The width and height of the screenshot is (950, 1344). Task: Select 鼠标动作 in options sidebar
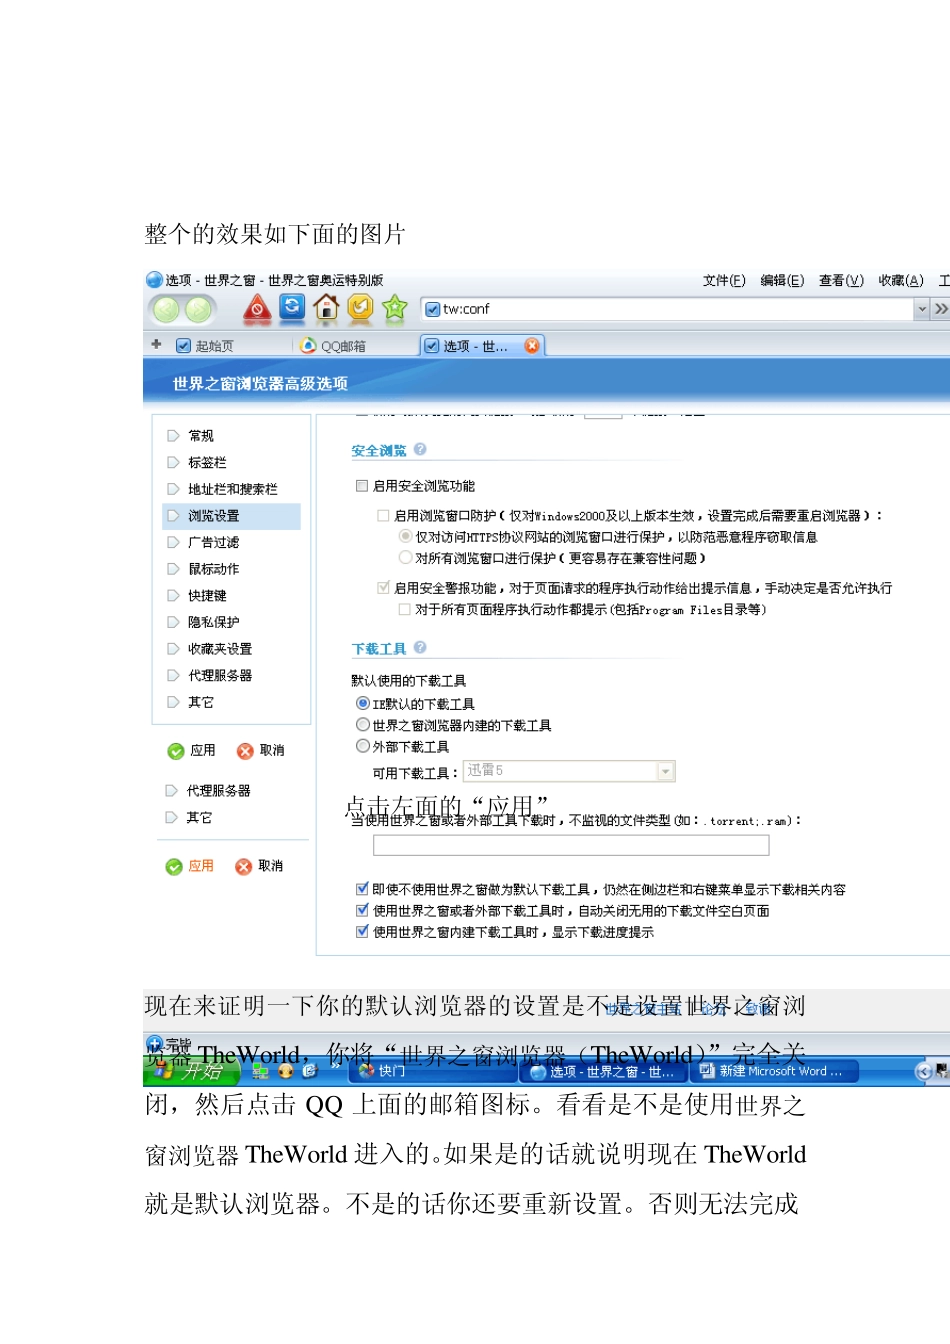click(x=214, y=569)
